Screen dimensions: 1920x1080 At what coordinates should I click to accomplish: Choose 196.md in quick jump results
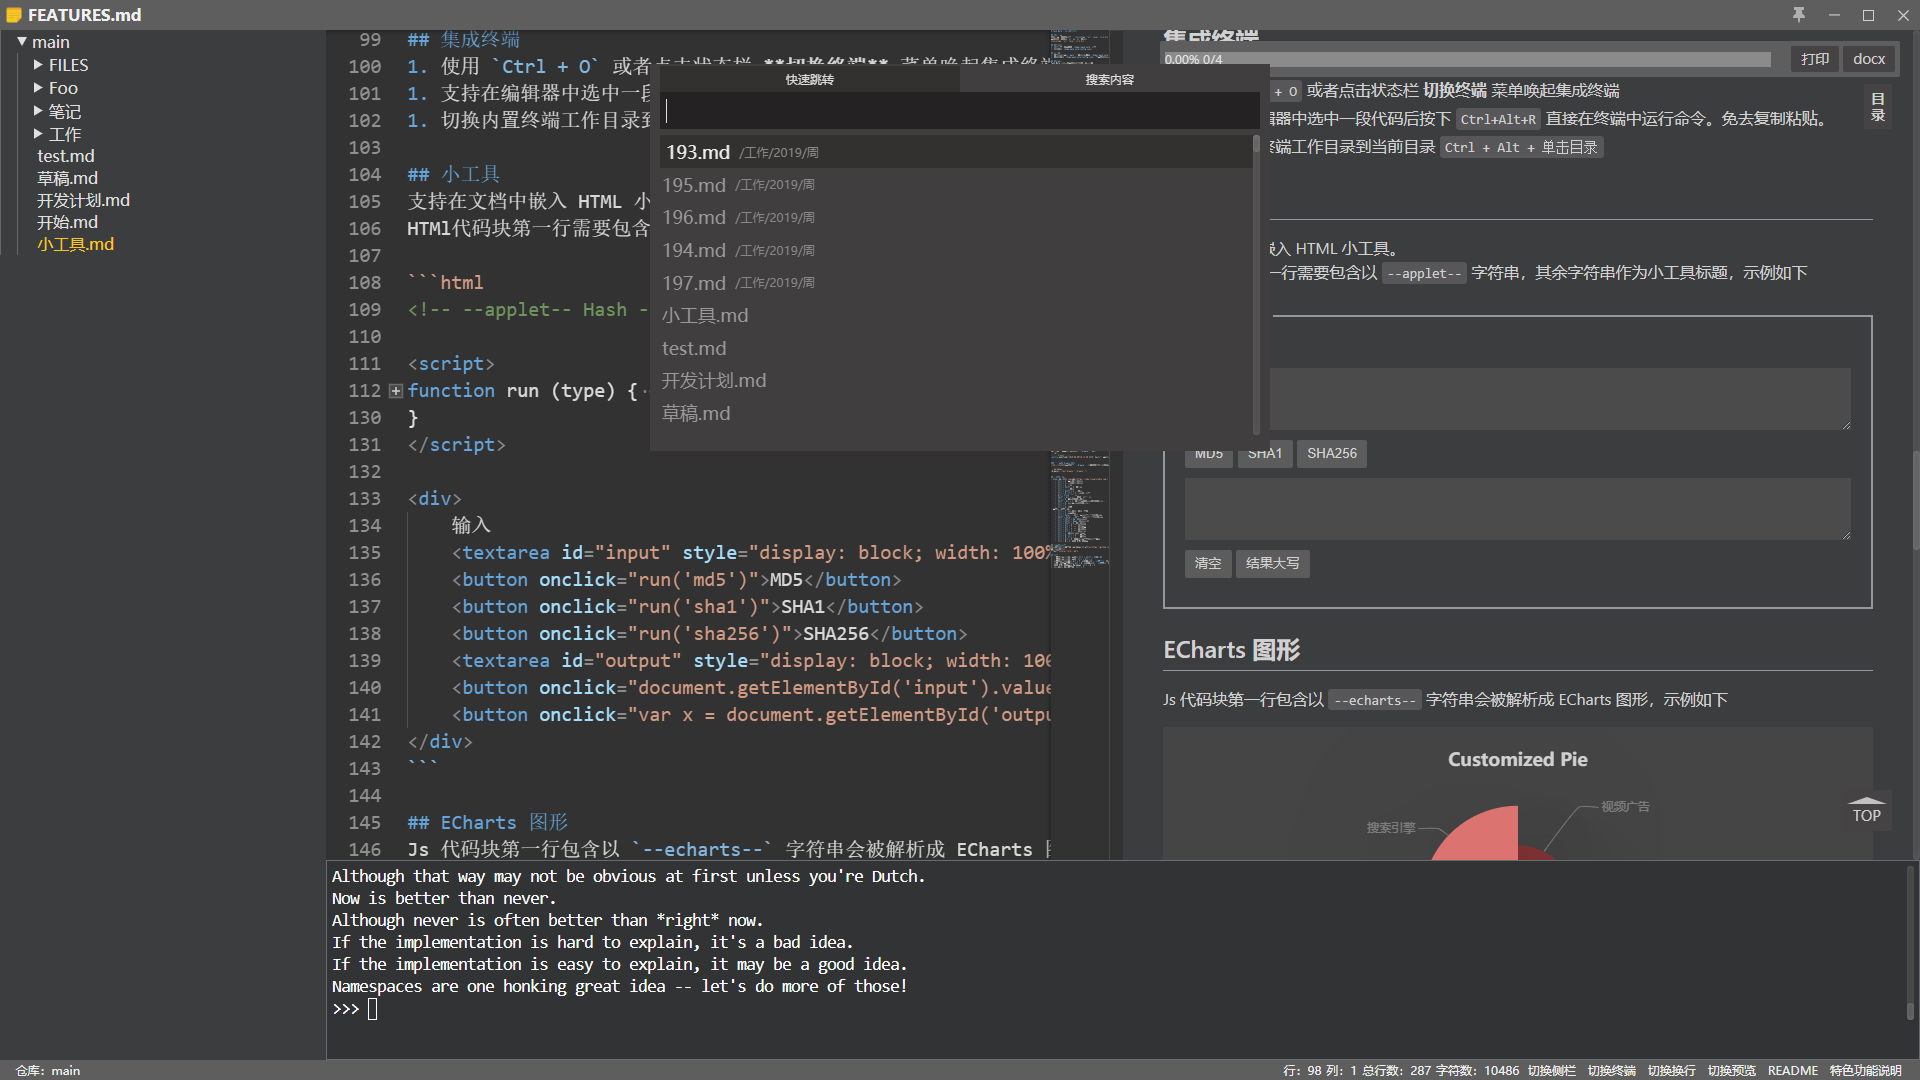954,217
